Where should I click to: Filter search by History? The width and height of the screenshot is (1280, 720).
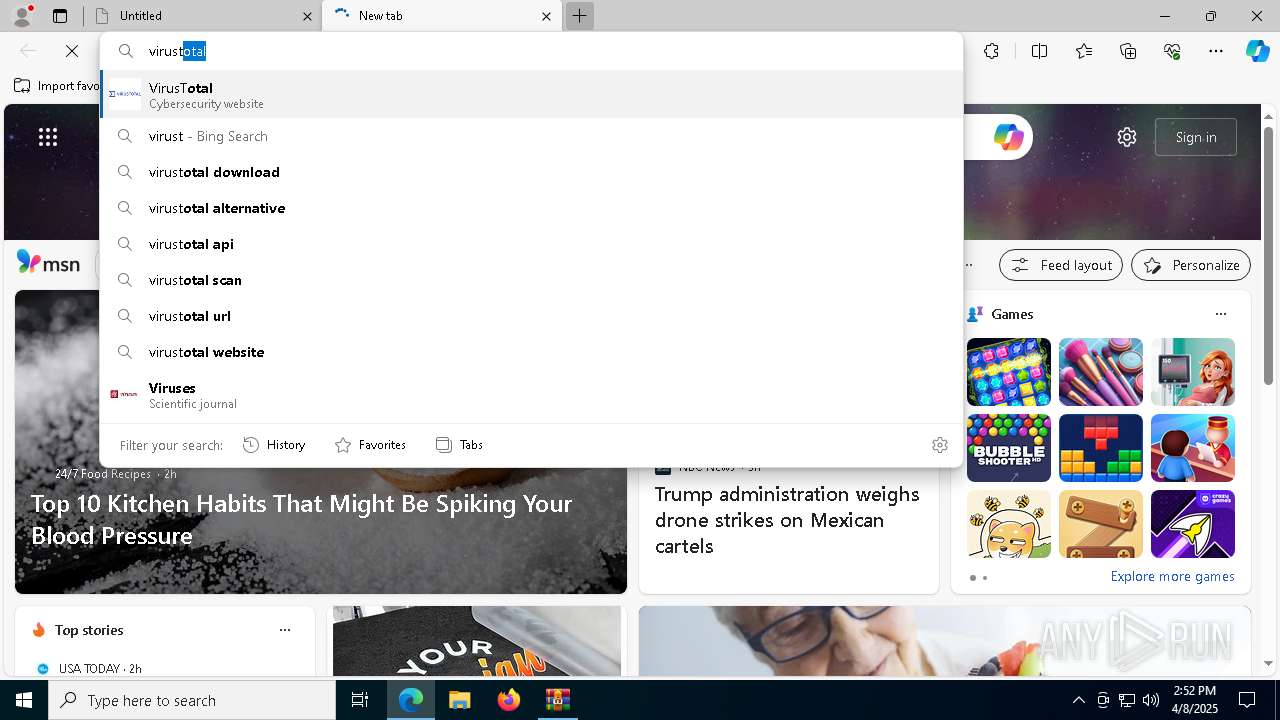click(274, 445)
